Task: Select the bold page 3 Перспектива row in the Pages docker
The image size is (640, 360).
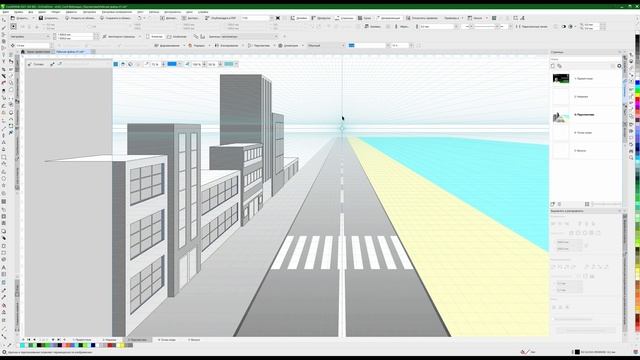Action: [x=586, y=115]
